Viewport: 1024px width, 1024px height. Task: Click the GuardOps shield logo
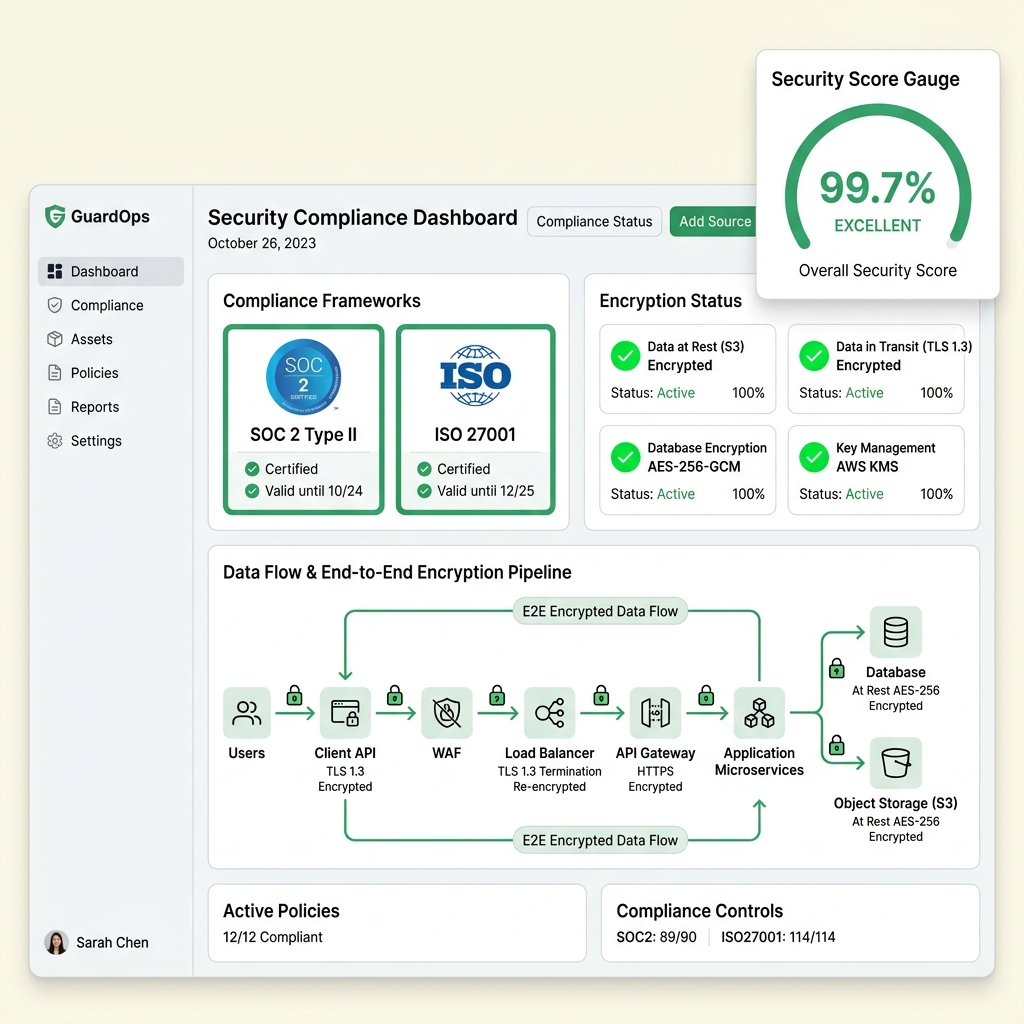pos(55,216)
